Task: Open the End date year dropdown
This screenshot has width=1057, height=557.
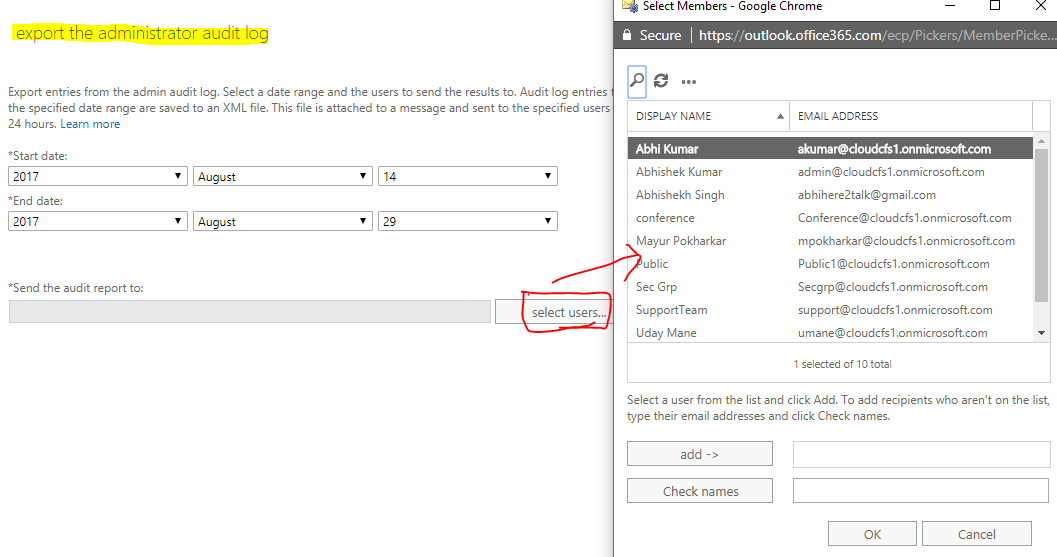Action: [98, 221]
